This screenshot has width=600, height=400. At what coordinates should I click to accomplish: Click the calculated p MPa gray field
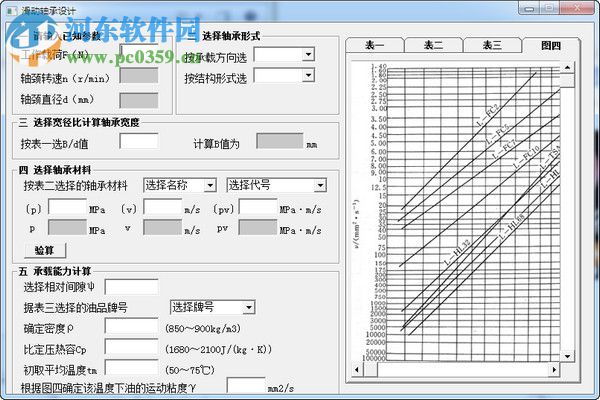tap(67, 227)
